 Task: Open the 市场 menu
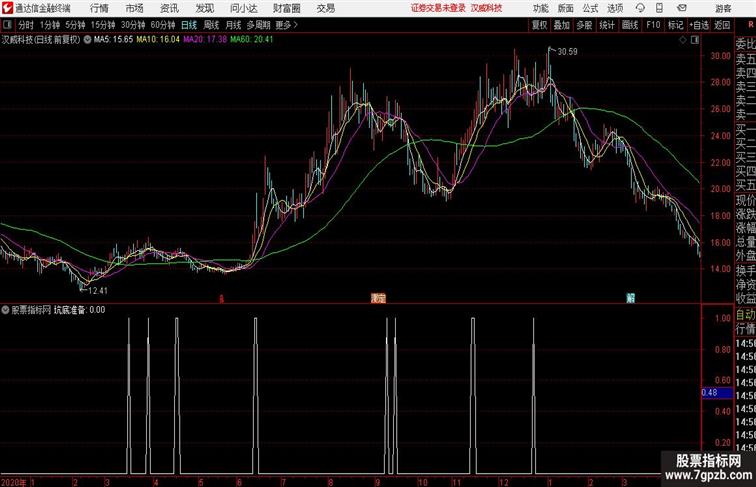tap(134, 8)
